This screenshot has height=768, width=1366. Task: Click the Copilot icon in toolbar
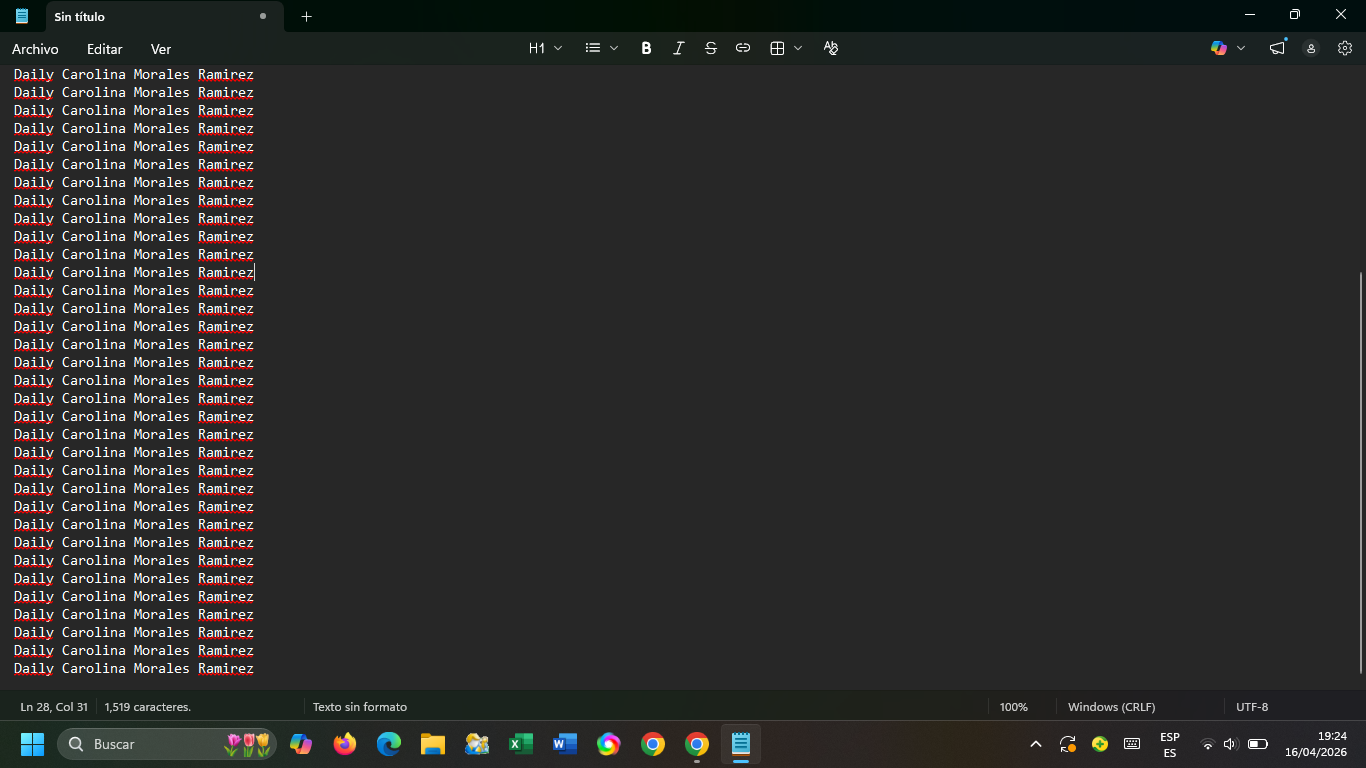(1219, 48)
